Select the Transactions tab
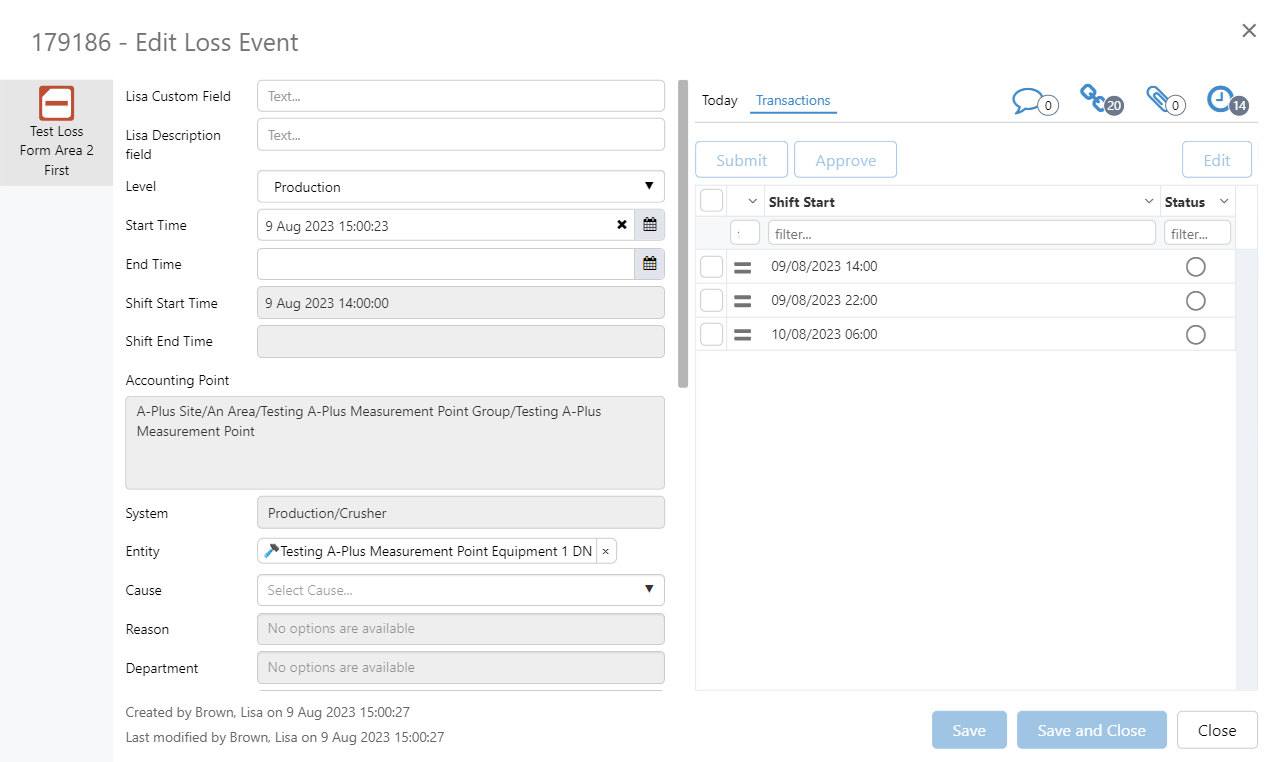 pos(793,100)
